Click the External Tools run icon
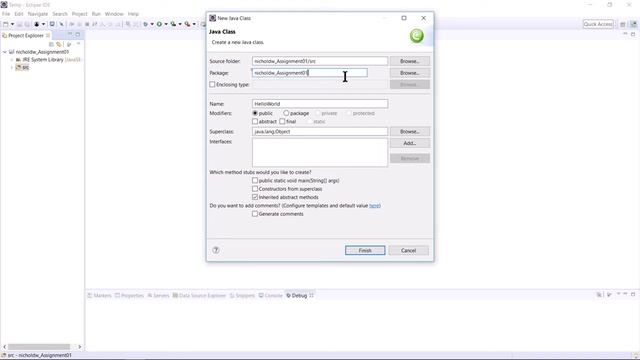 coord(187,24)
